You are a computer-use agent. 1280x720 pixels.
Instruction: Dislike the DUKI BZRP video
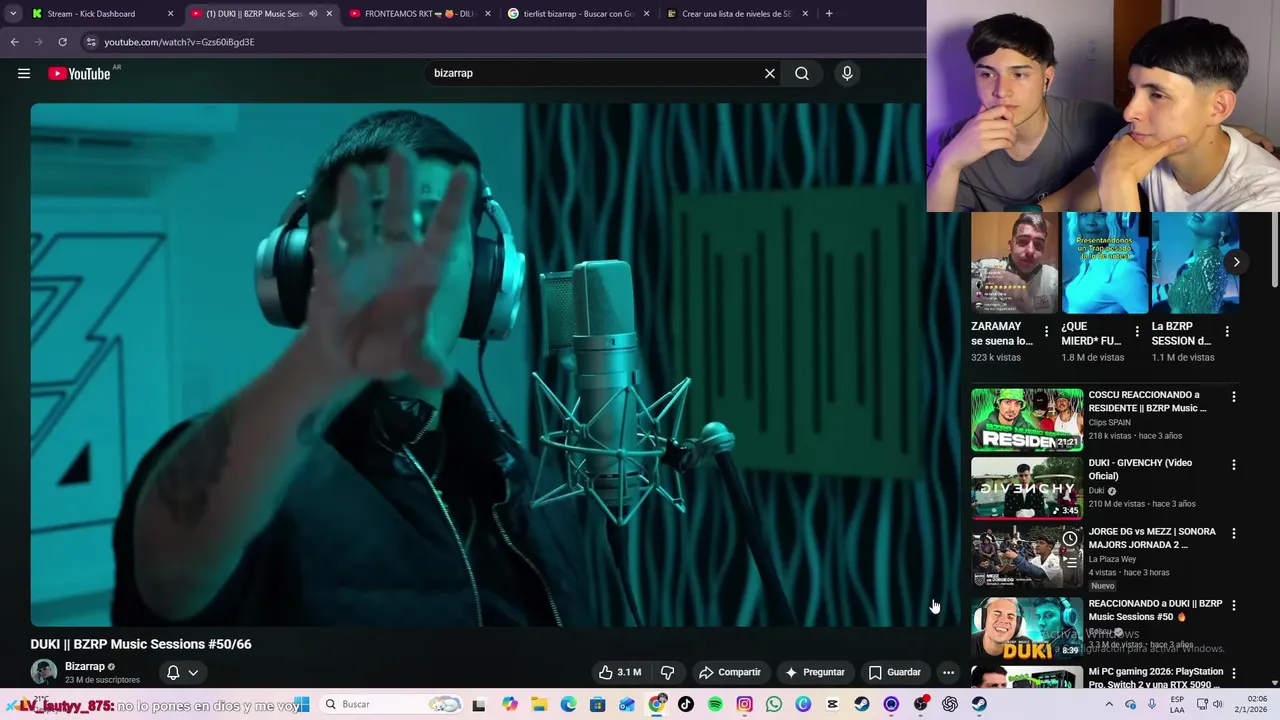[x=667, y=672]
